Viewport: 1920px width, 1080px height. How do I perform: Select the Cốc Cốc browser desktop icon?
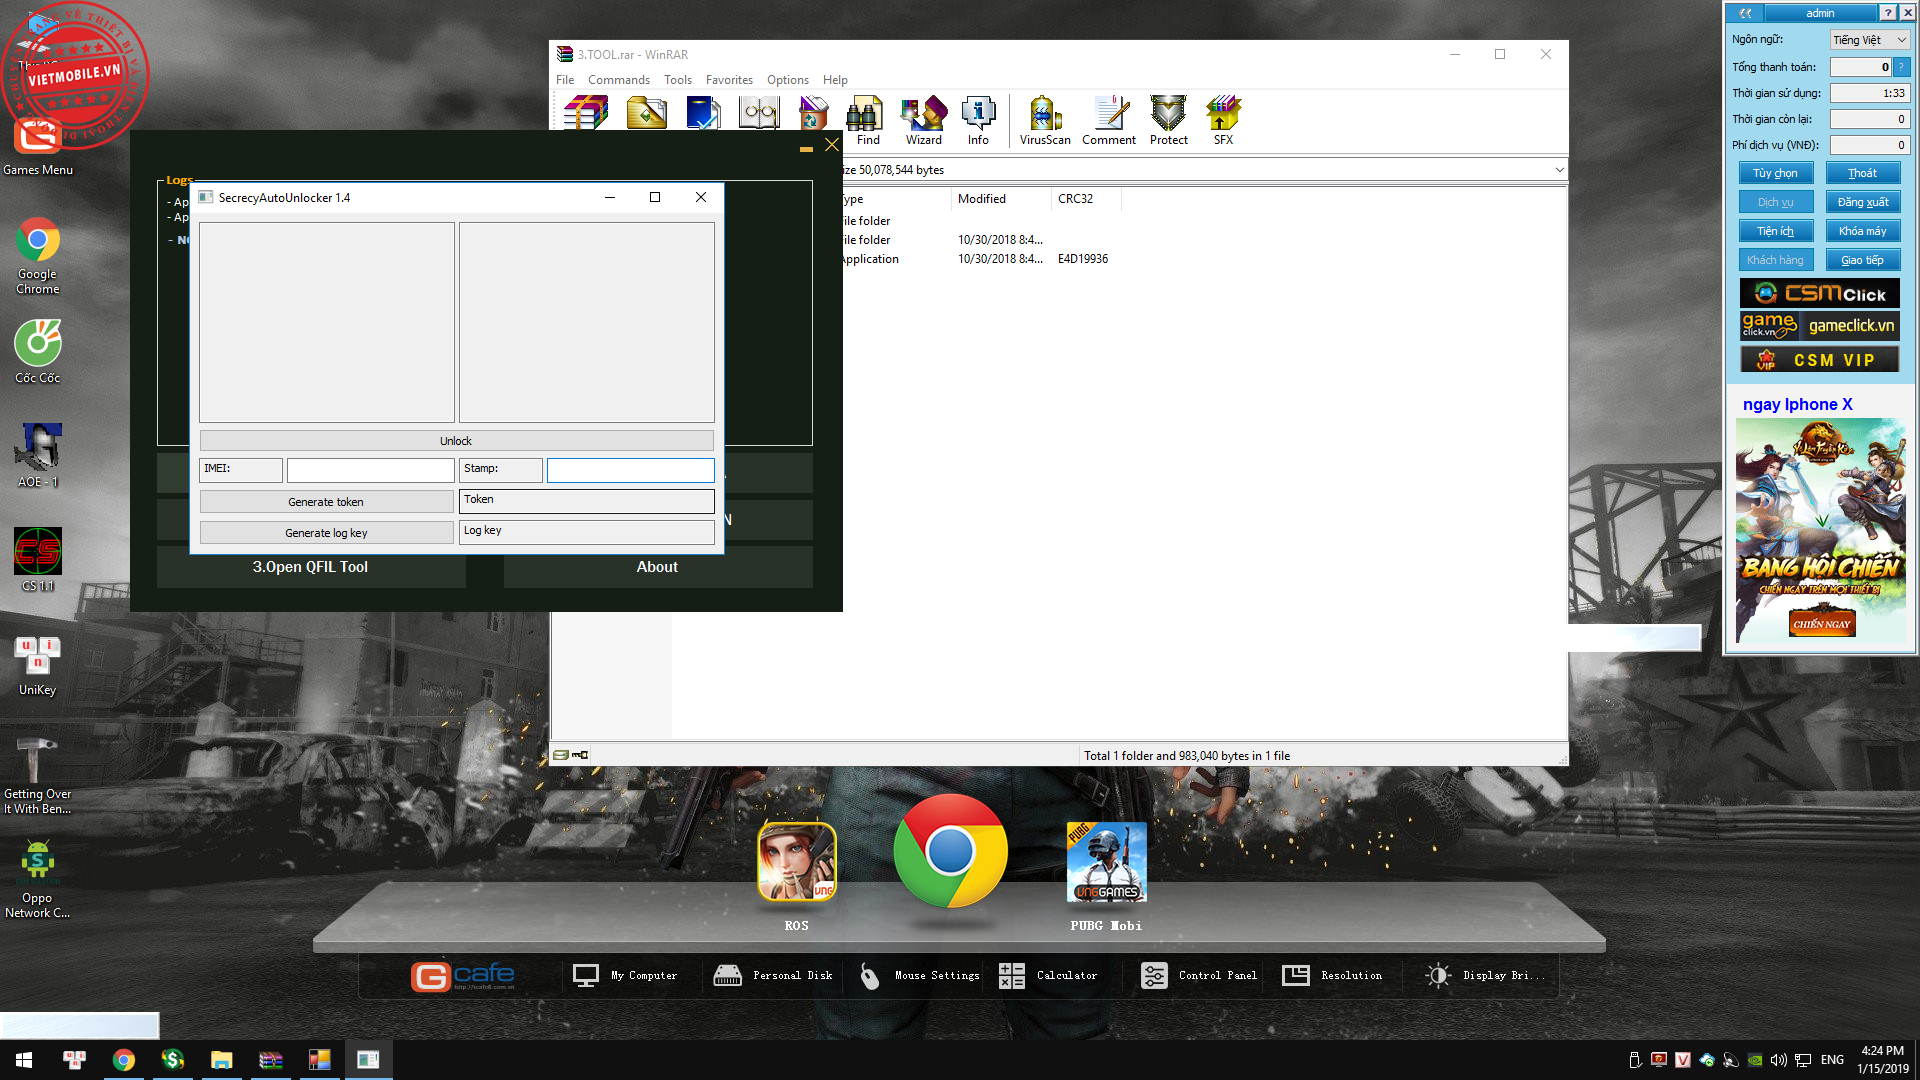pos(38,352)
